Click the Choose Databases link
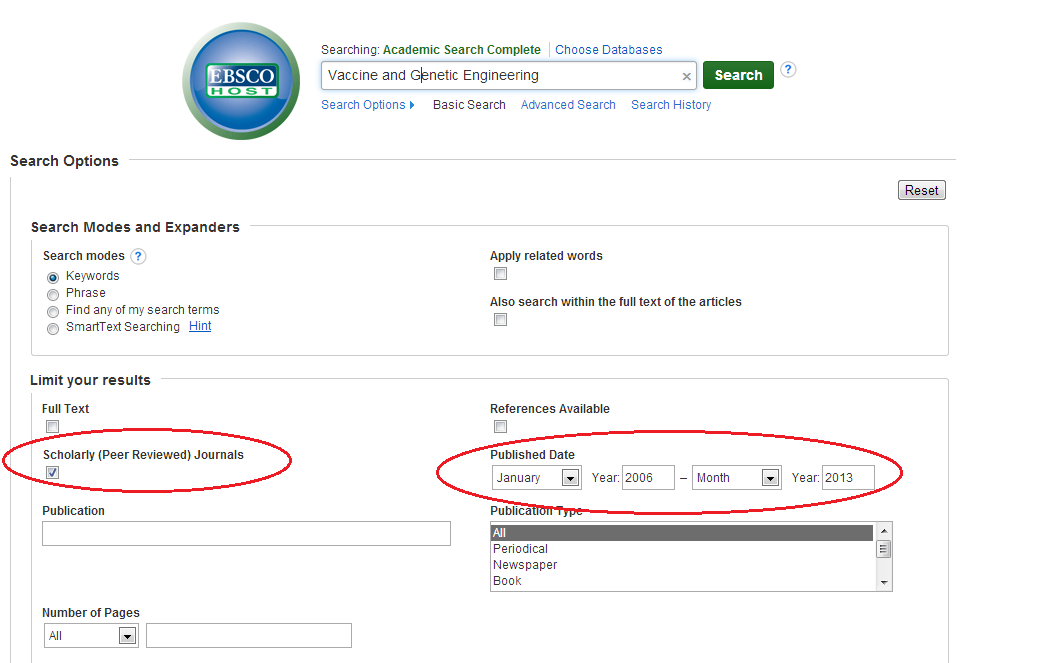Viewport: 1040px width, 663px height. 608,49
